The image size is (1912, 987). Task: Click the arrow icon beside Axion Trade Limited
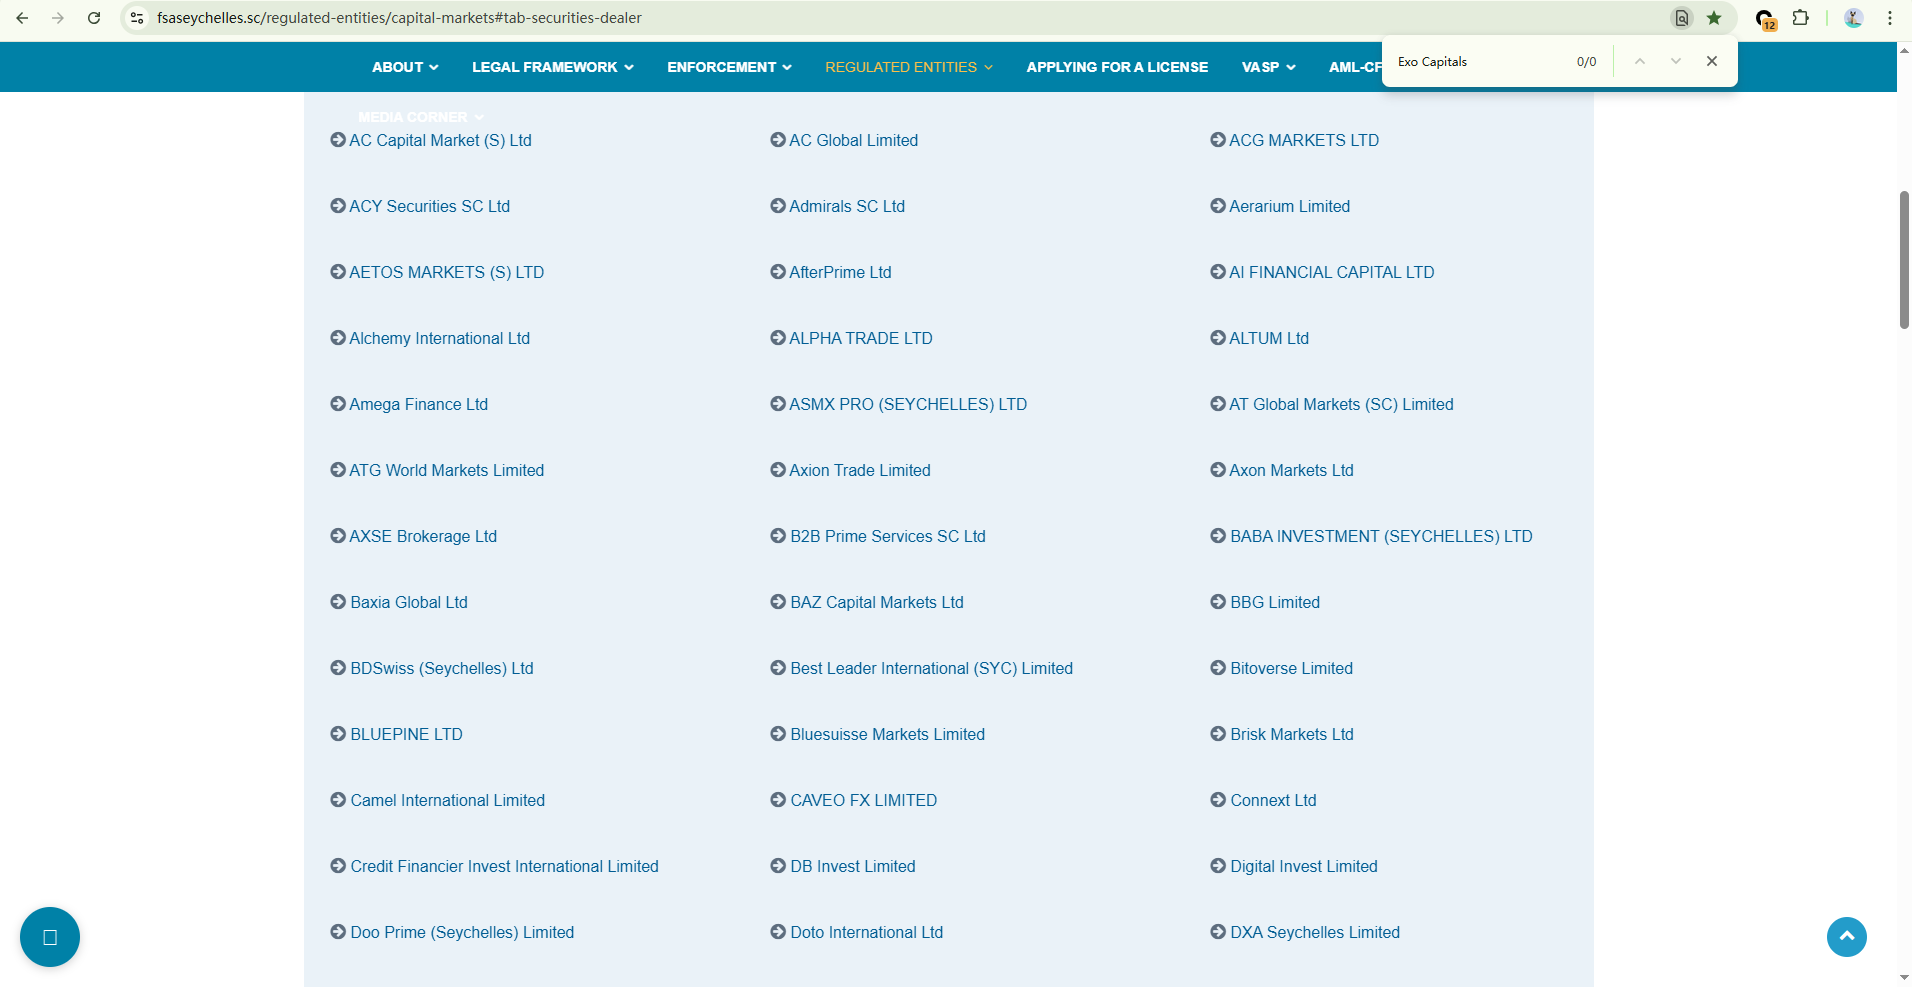778,470
